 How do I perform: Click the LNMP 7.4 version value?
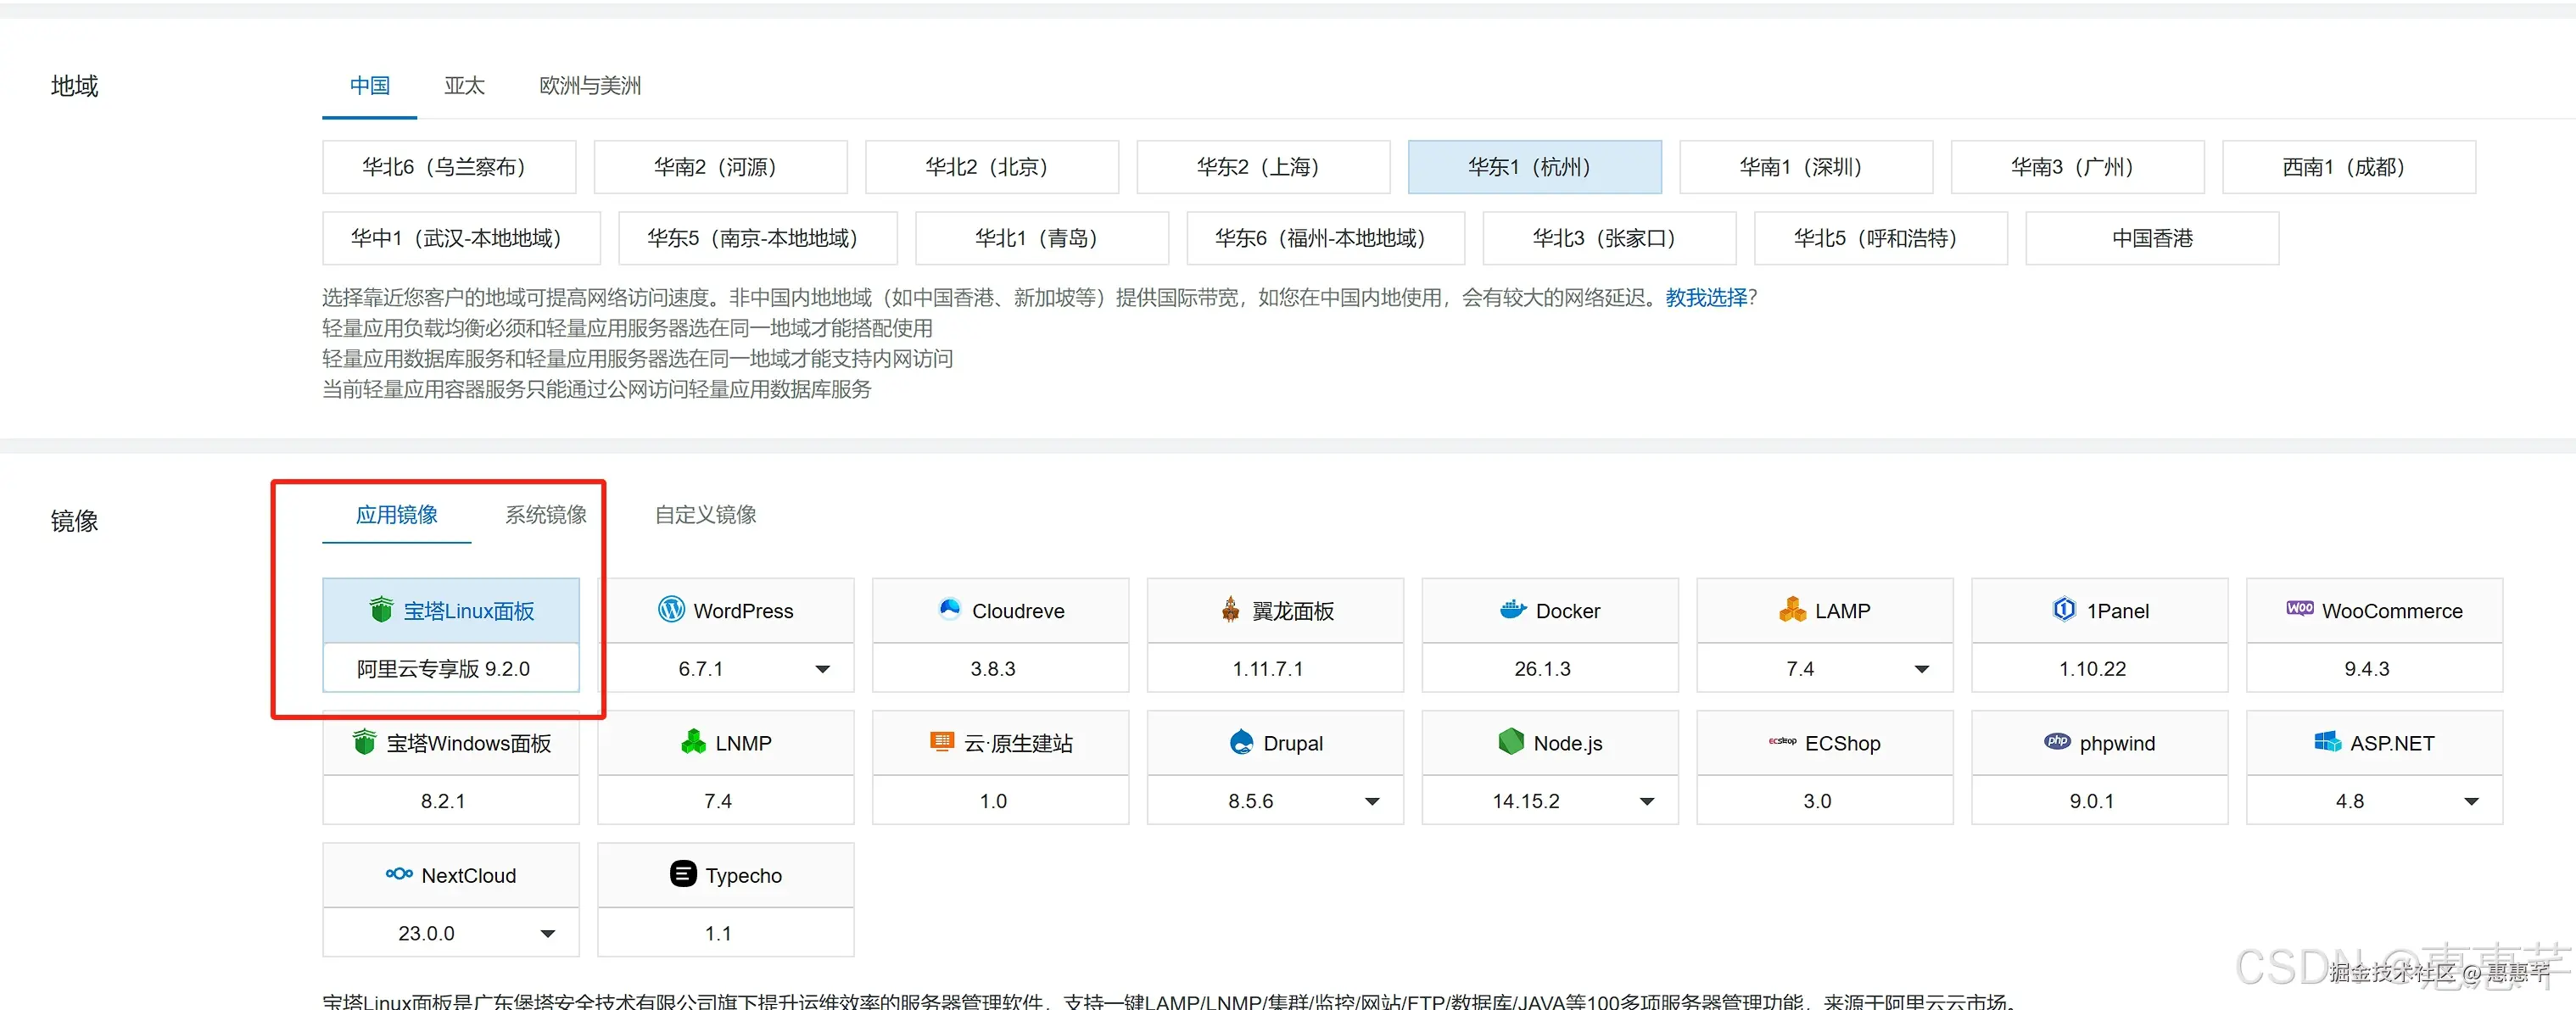coord(718,800)
